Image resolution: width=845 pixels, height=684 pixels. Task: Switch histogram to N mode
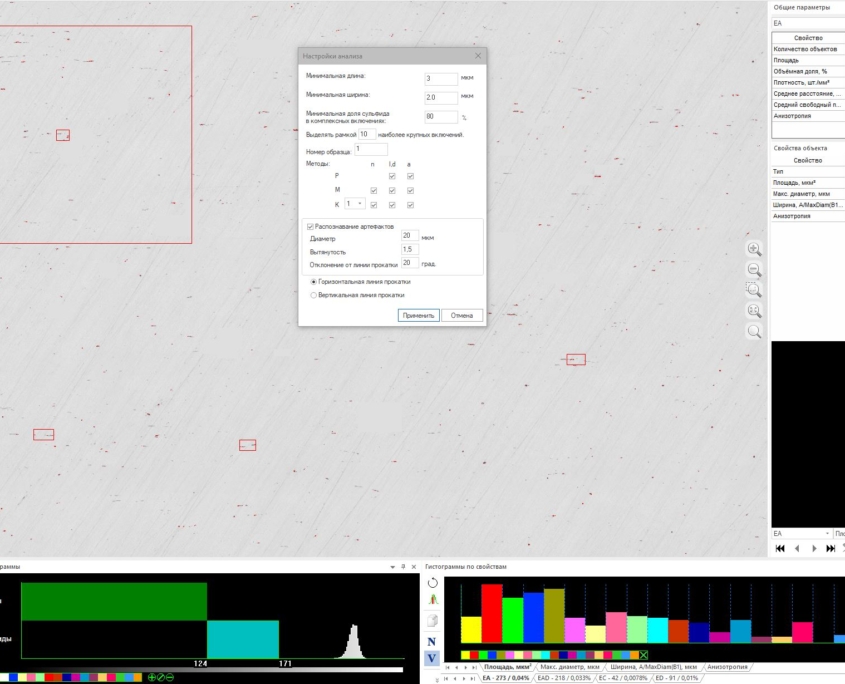[x=432, y=641]
